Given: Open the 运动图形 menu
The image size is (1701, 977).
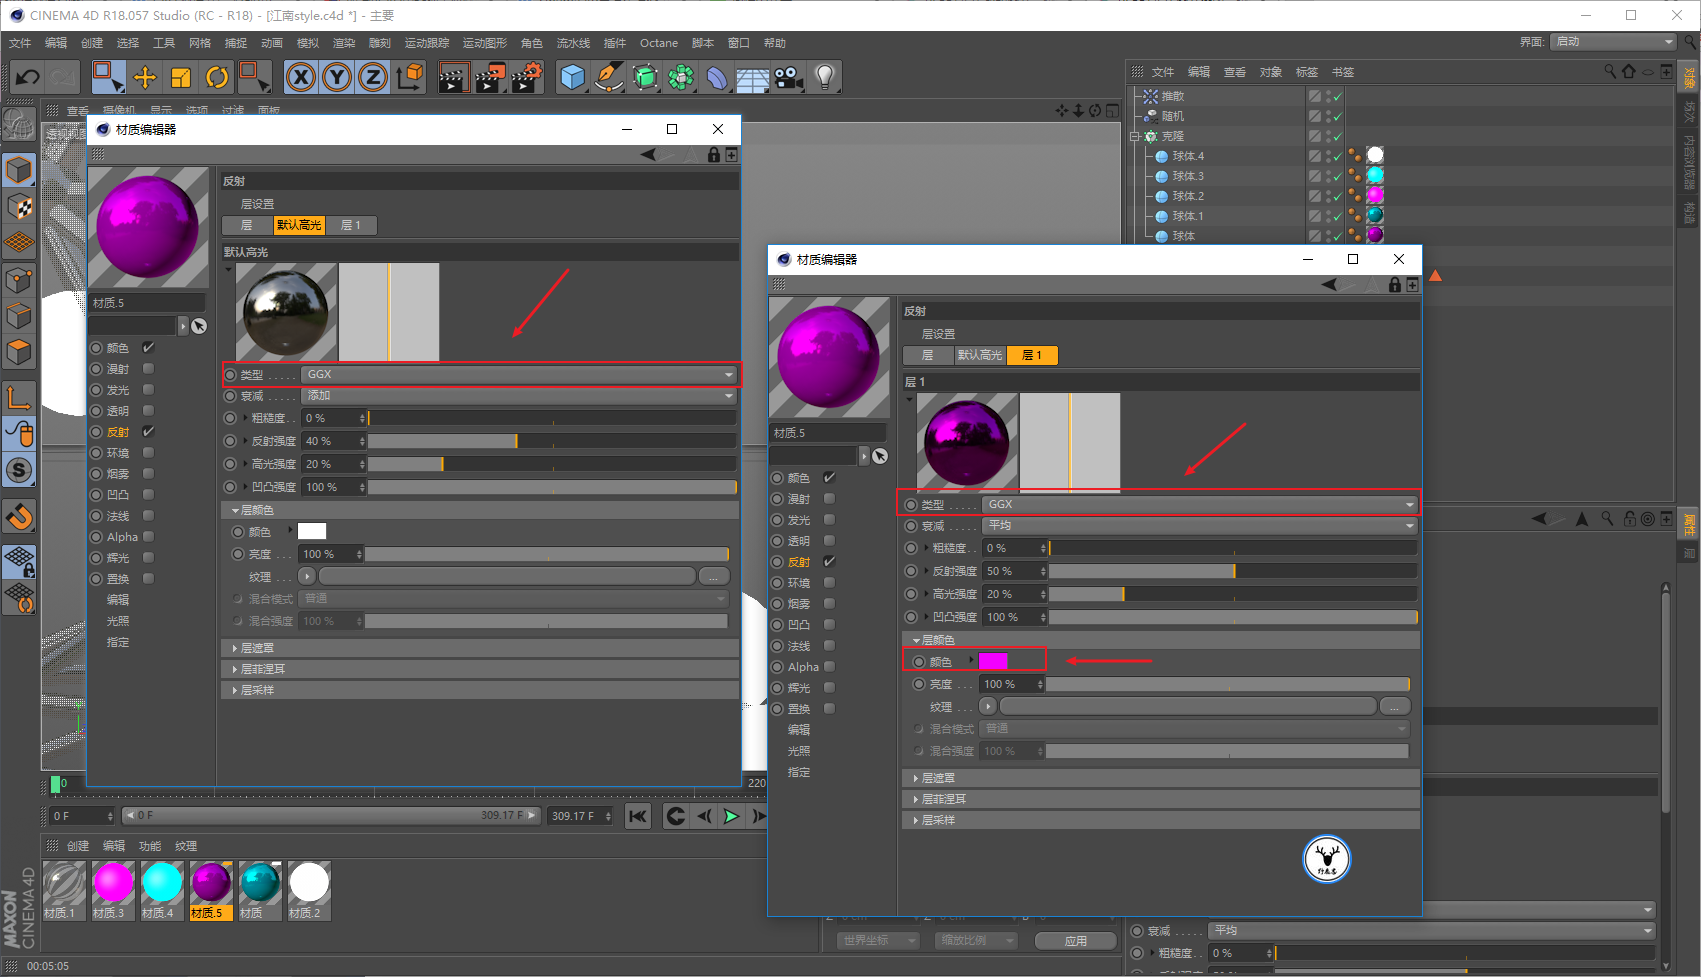Looking at the screenshot, I should pyautogui.click(x=485, y=43).
